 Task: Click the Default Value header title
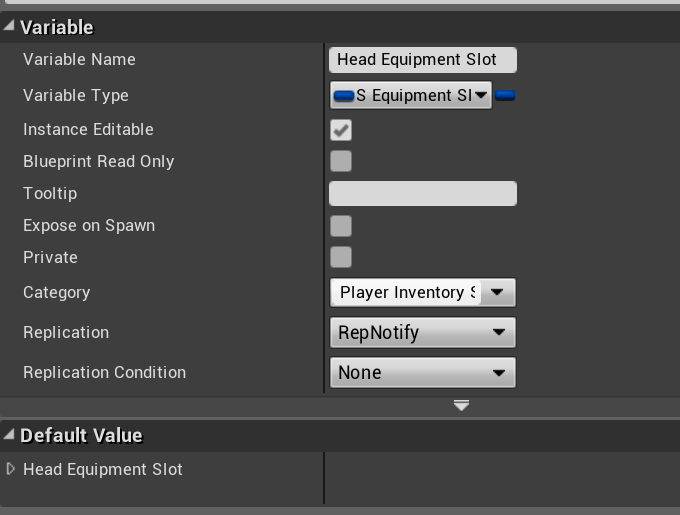point(81,435)
